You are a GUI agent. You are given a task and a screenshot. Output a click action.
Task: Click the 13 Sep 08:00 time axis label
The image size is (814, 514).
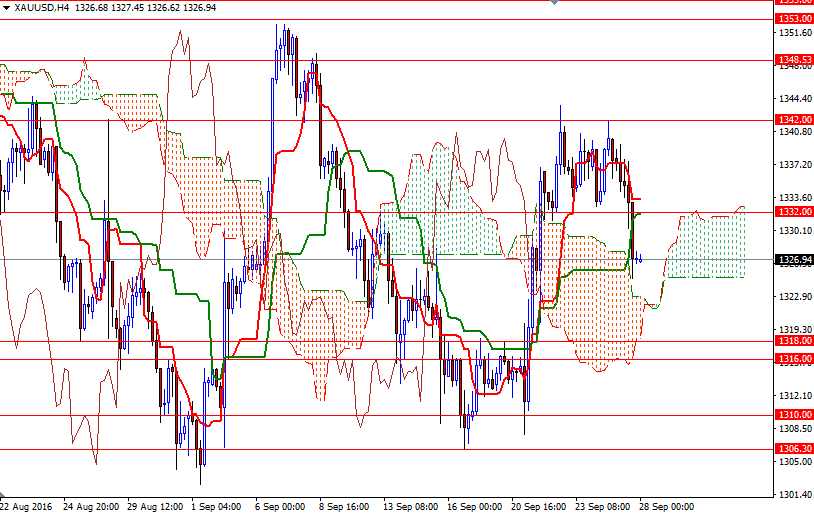click(x=409, y=507)
